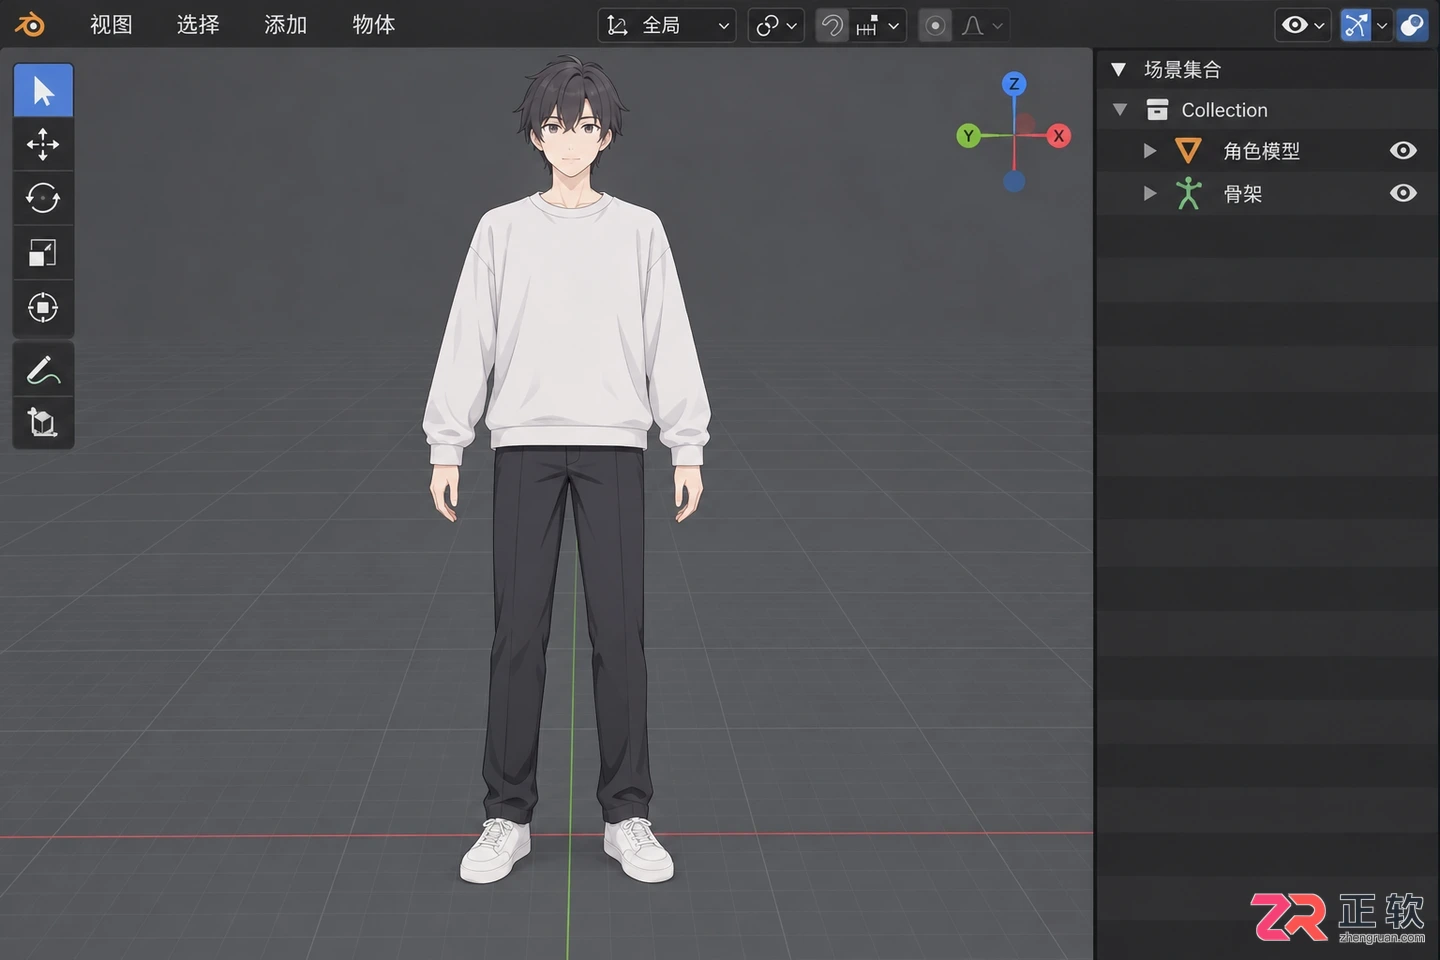This screenshot has height=960, width=1440.
Task: Open the 添加 menu
Action: [x=285, y=25]
